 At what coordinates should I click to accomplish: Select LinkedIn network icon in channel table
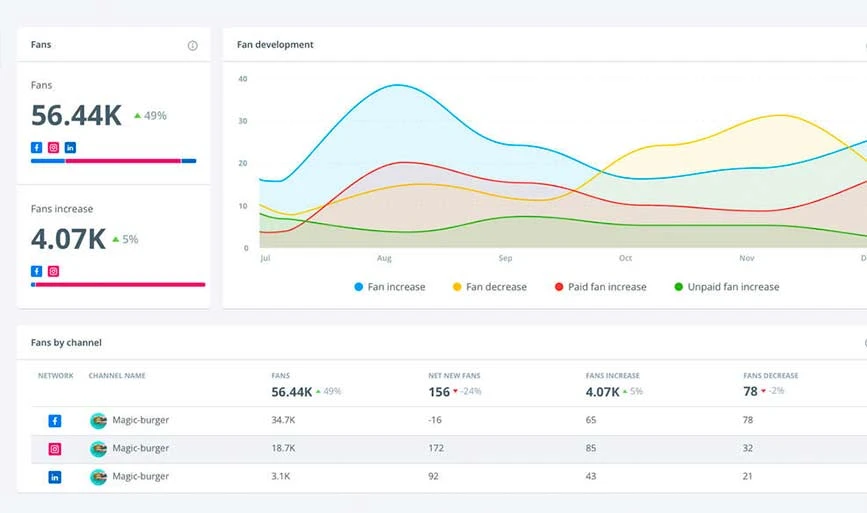click(55, 477)
